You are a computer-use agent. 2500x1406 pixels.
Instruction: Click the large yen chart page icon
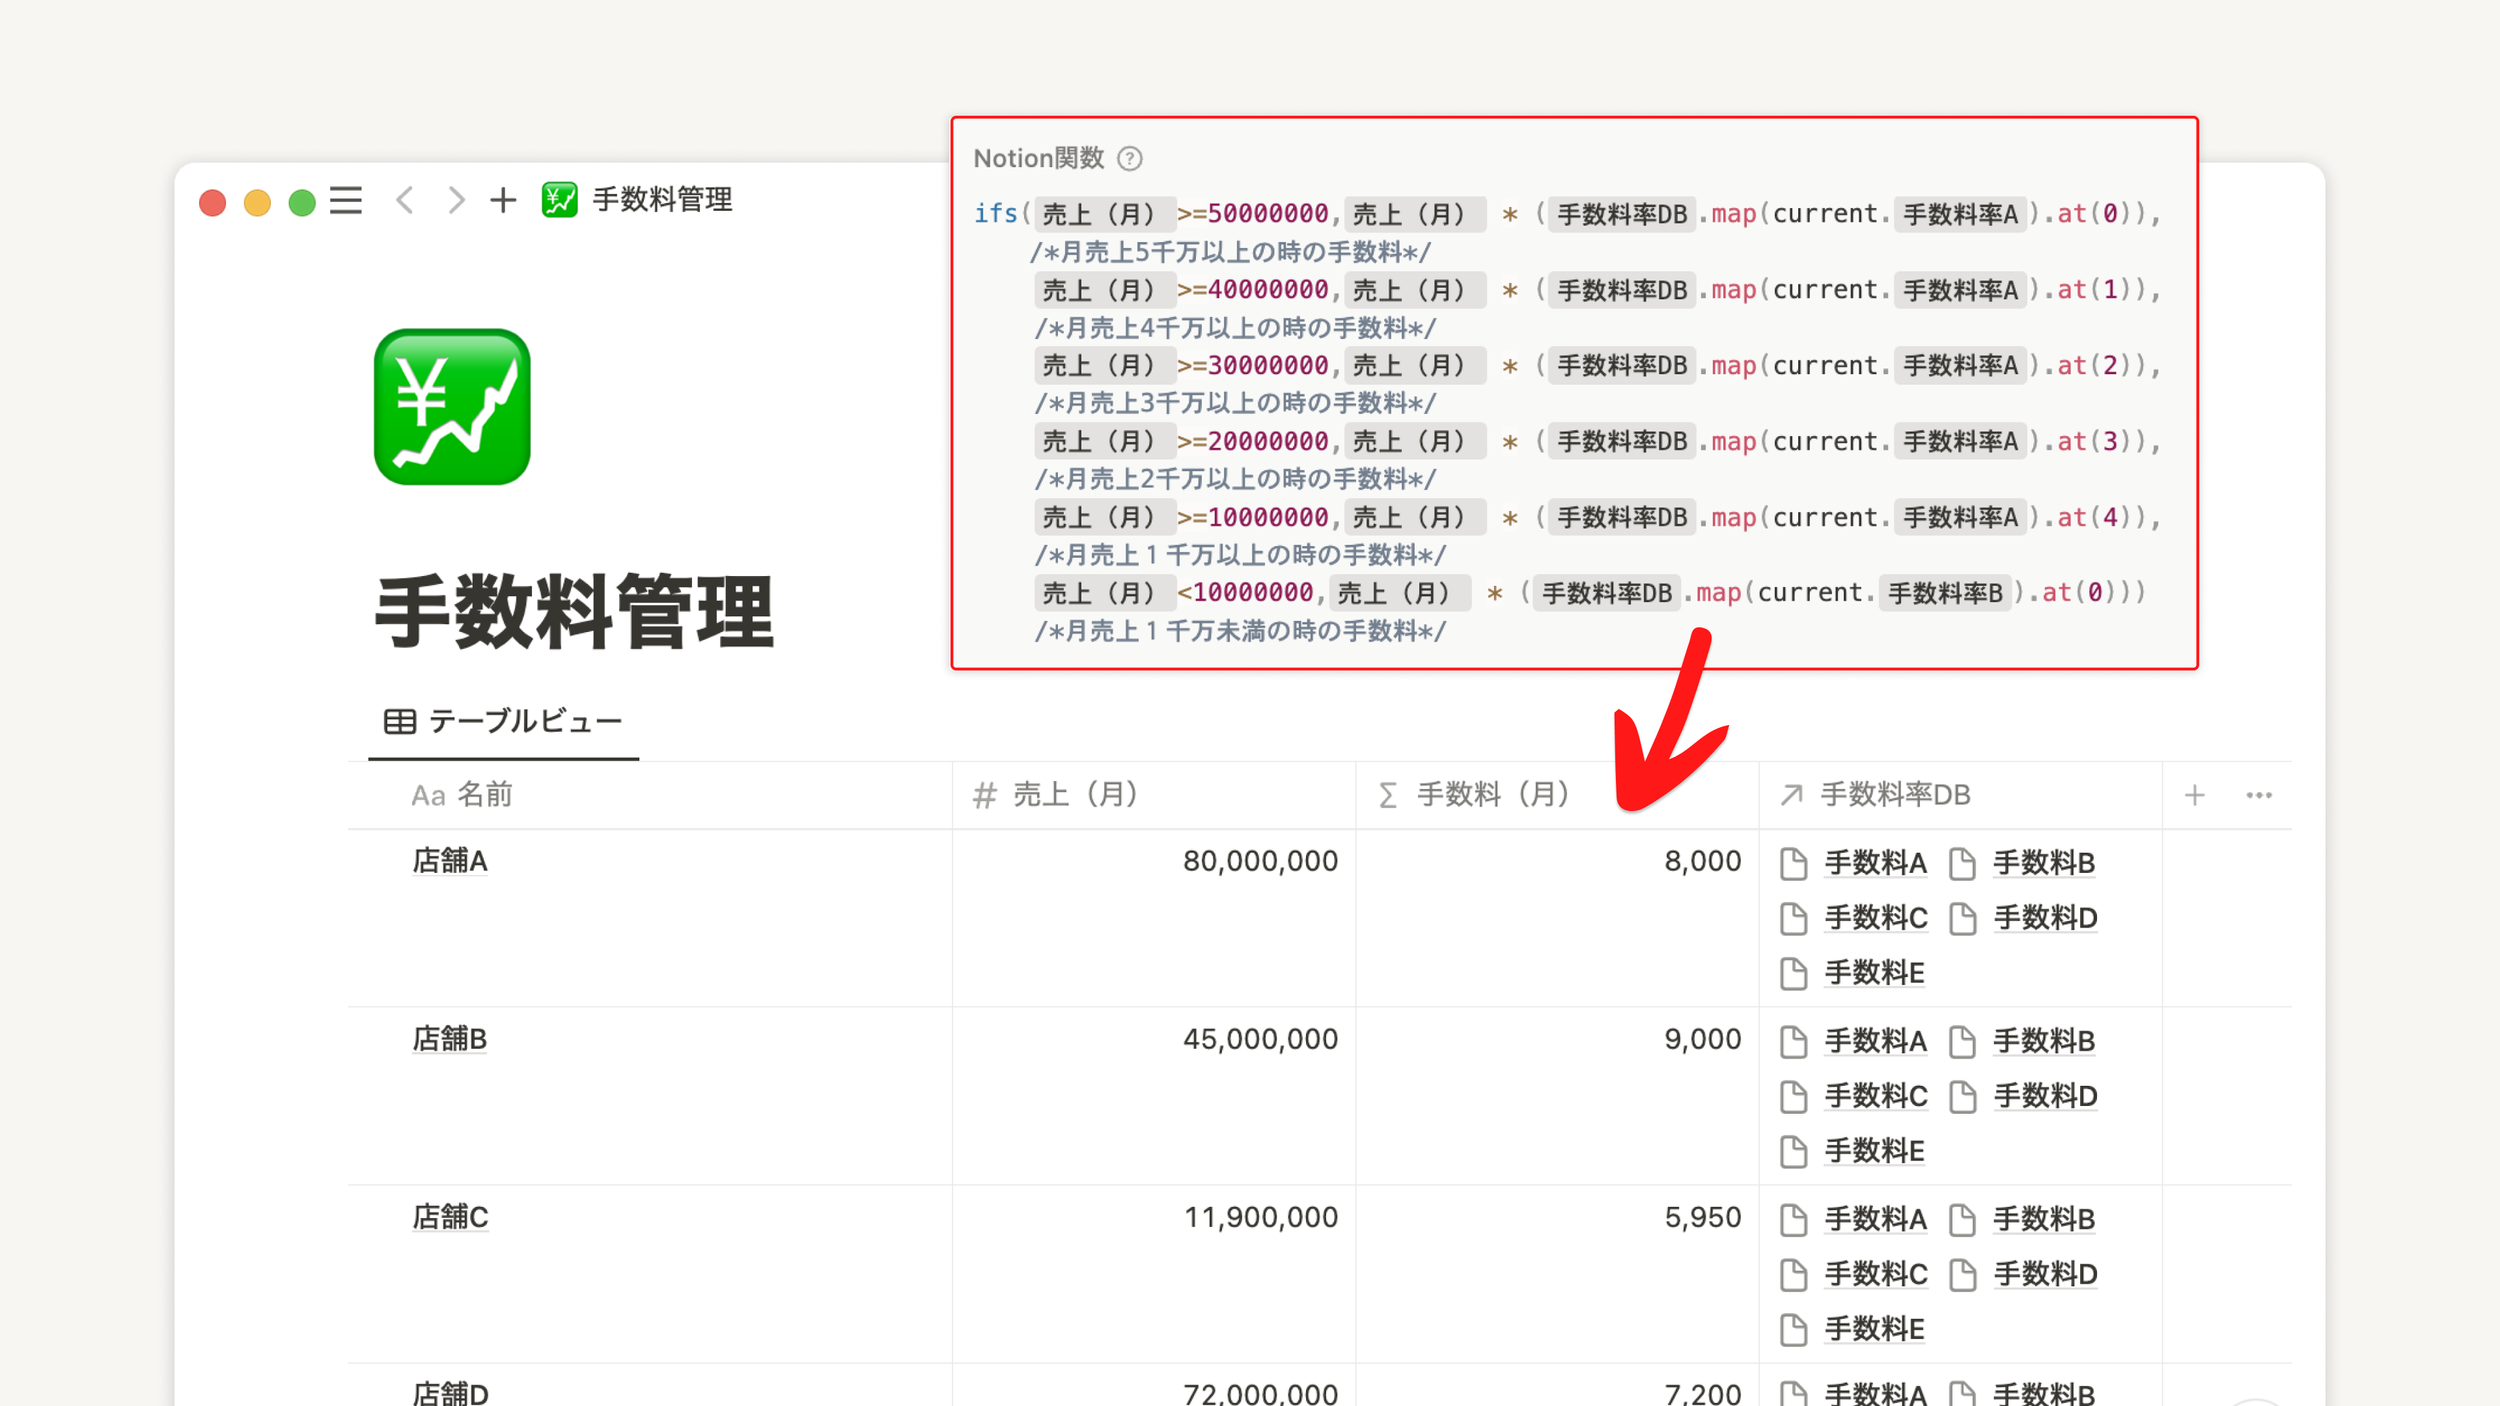tap(452, 407)
